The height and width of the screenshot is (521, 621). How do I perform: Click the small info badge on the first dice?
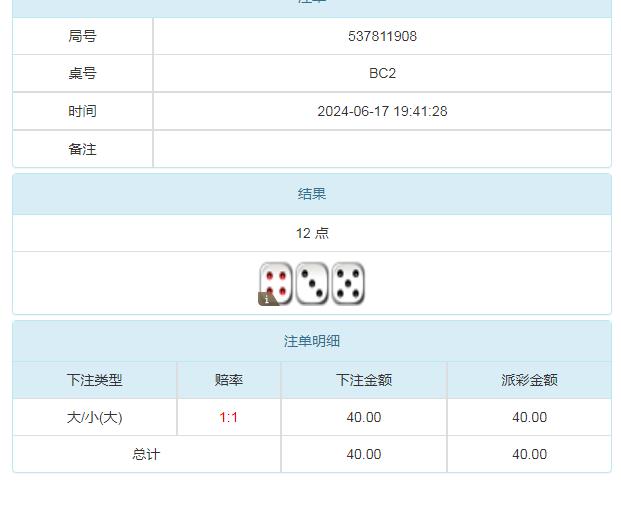click(x=266, y=298)
